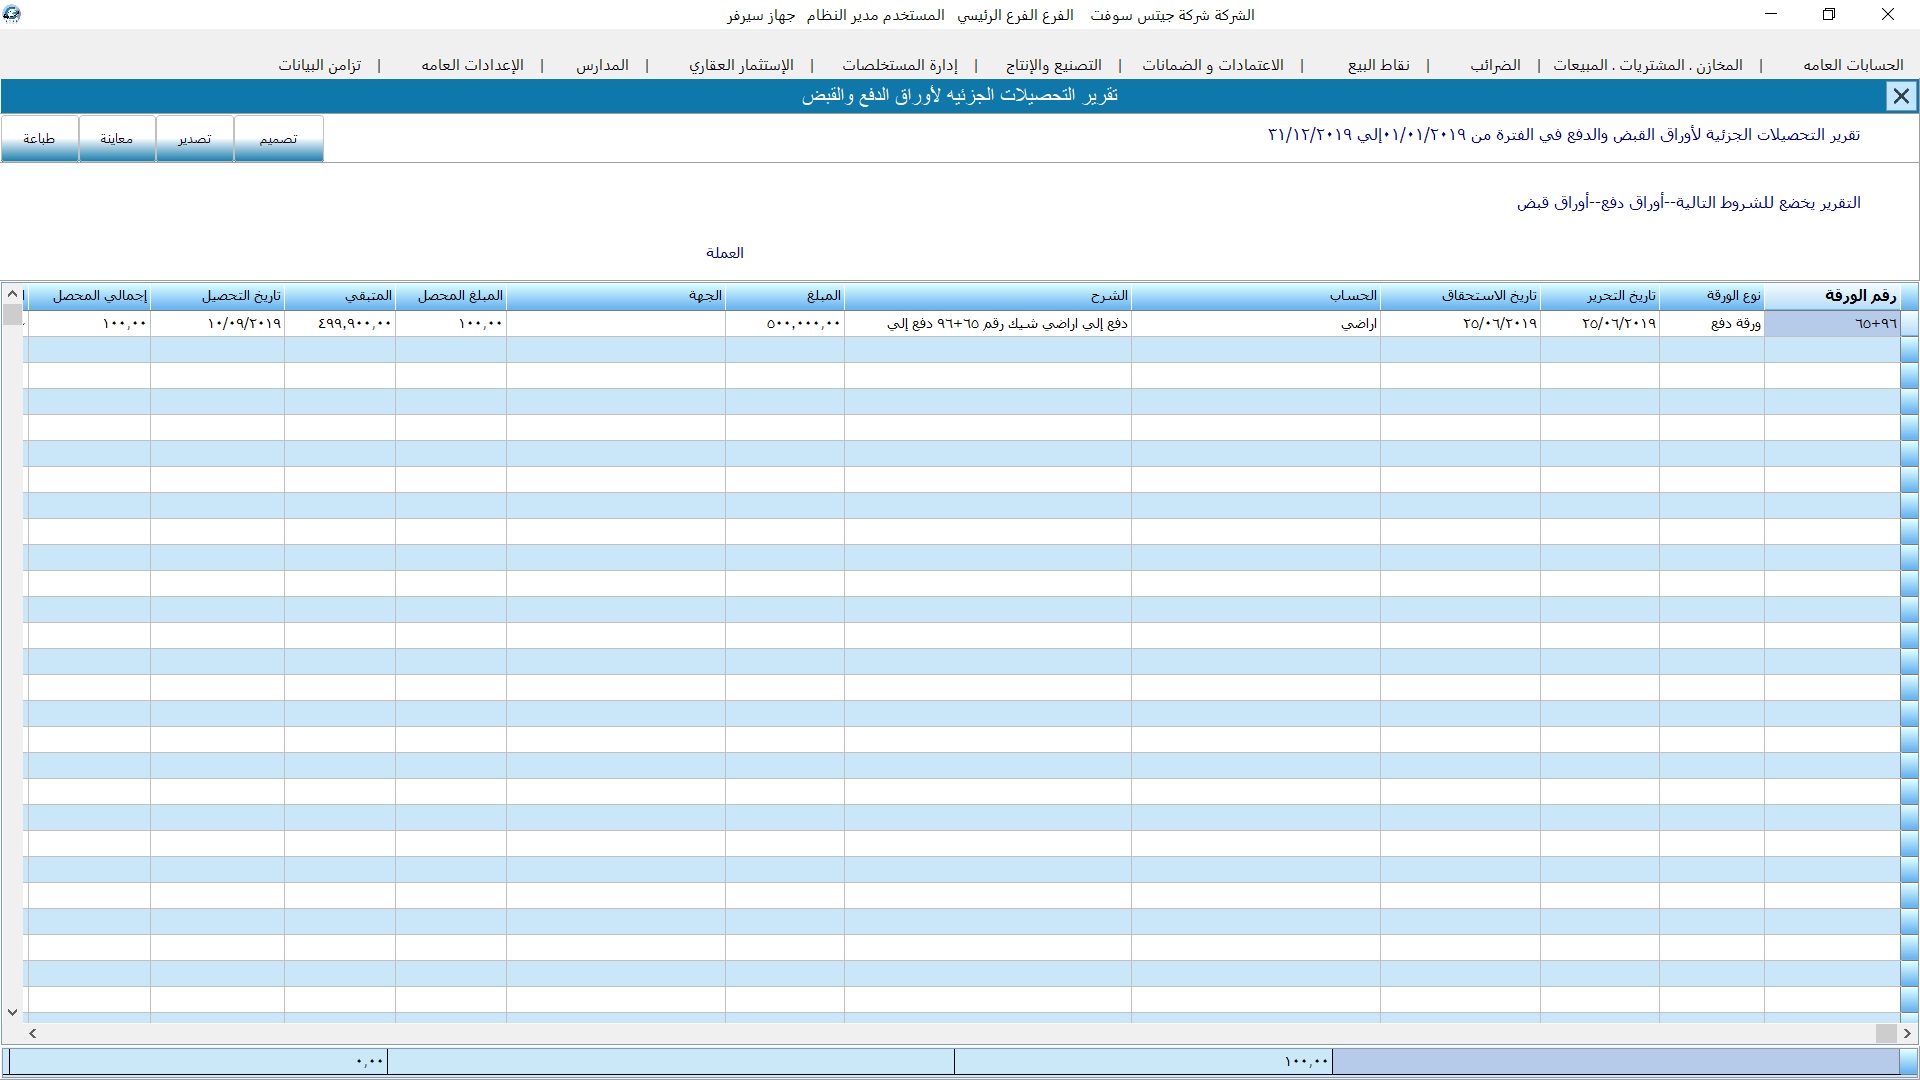Click the تاريخ التحصيل column header
The width and height of the screenshot is (1920, 1080).
coord(218,296)
